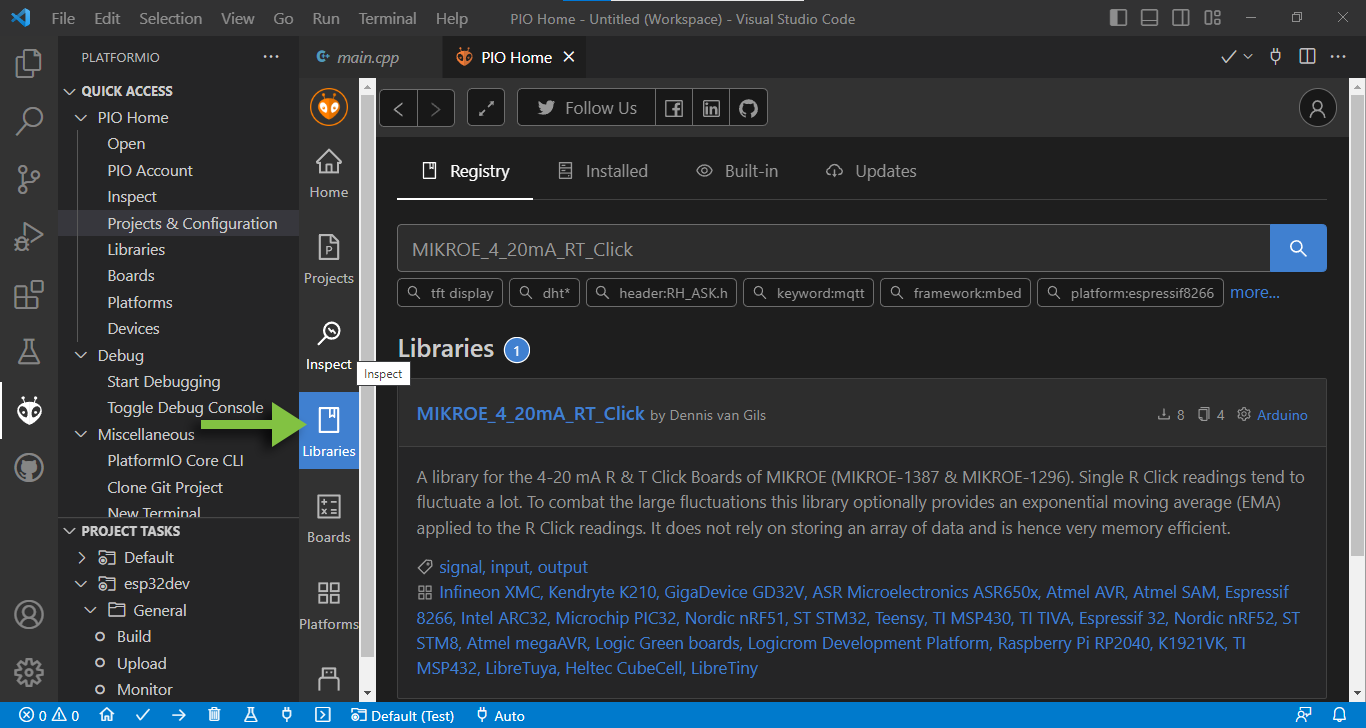Click the expand fullscreen arrows button
Image resolution: width=1366 pixels, height=728 pixels.
point(486,108)
